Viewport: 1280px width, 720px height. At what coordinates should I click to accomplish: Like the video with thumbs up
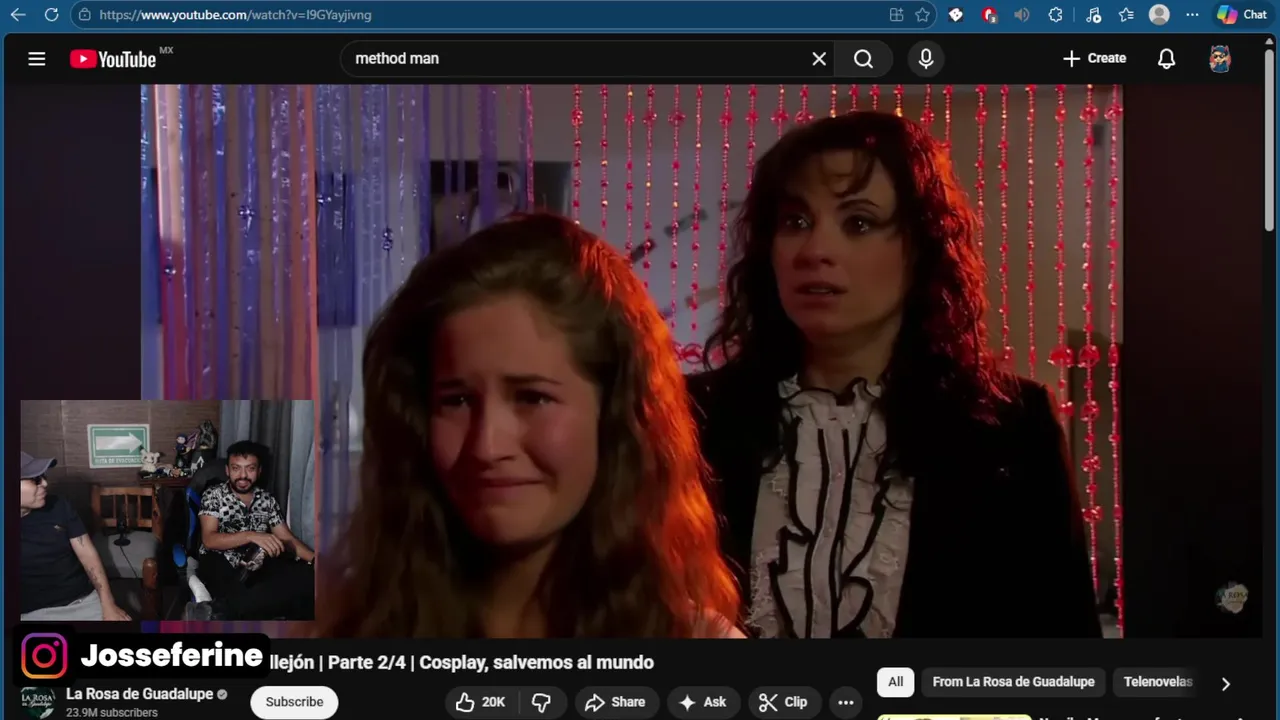pos(480,702)
